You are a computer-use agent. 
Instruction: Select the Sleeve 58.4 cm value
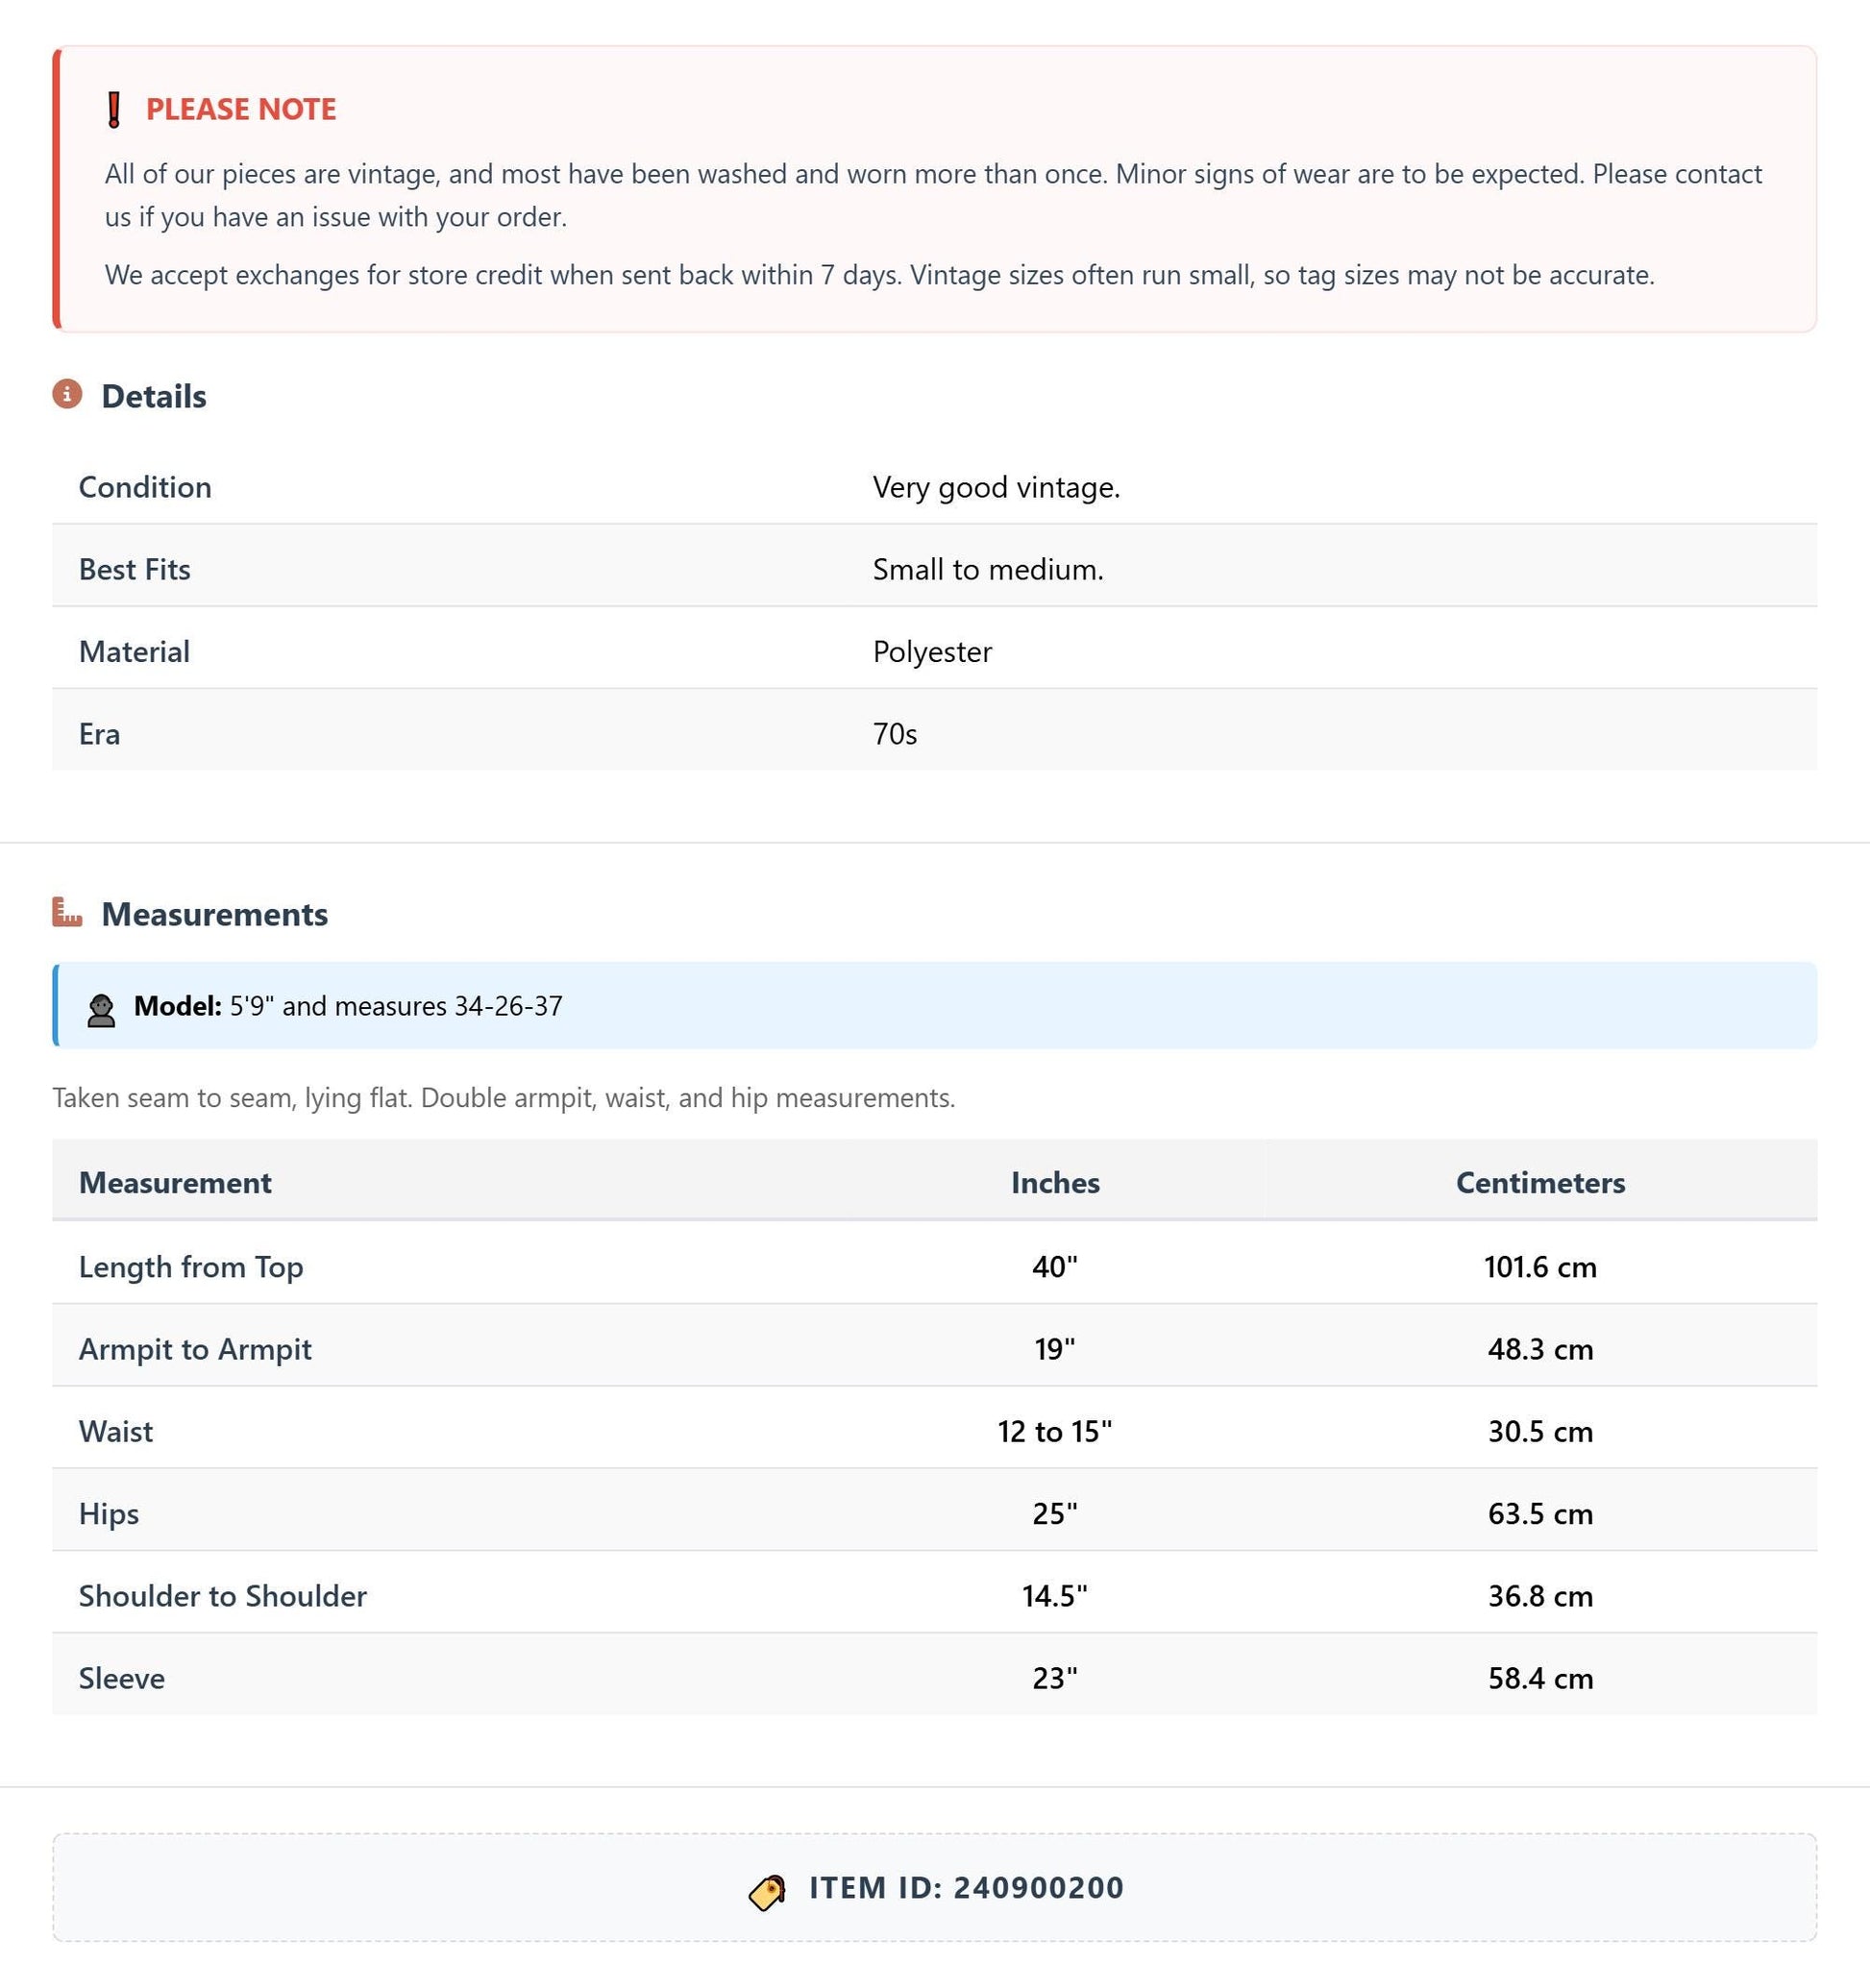1540,1678
